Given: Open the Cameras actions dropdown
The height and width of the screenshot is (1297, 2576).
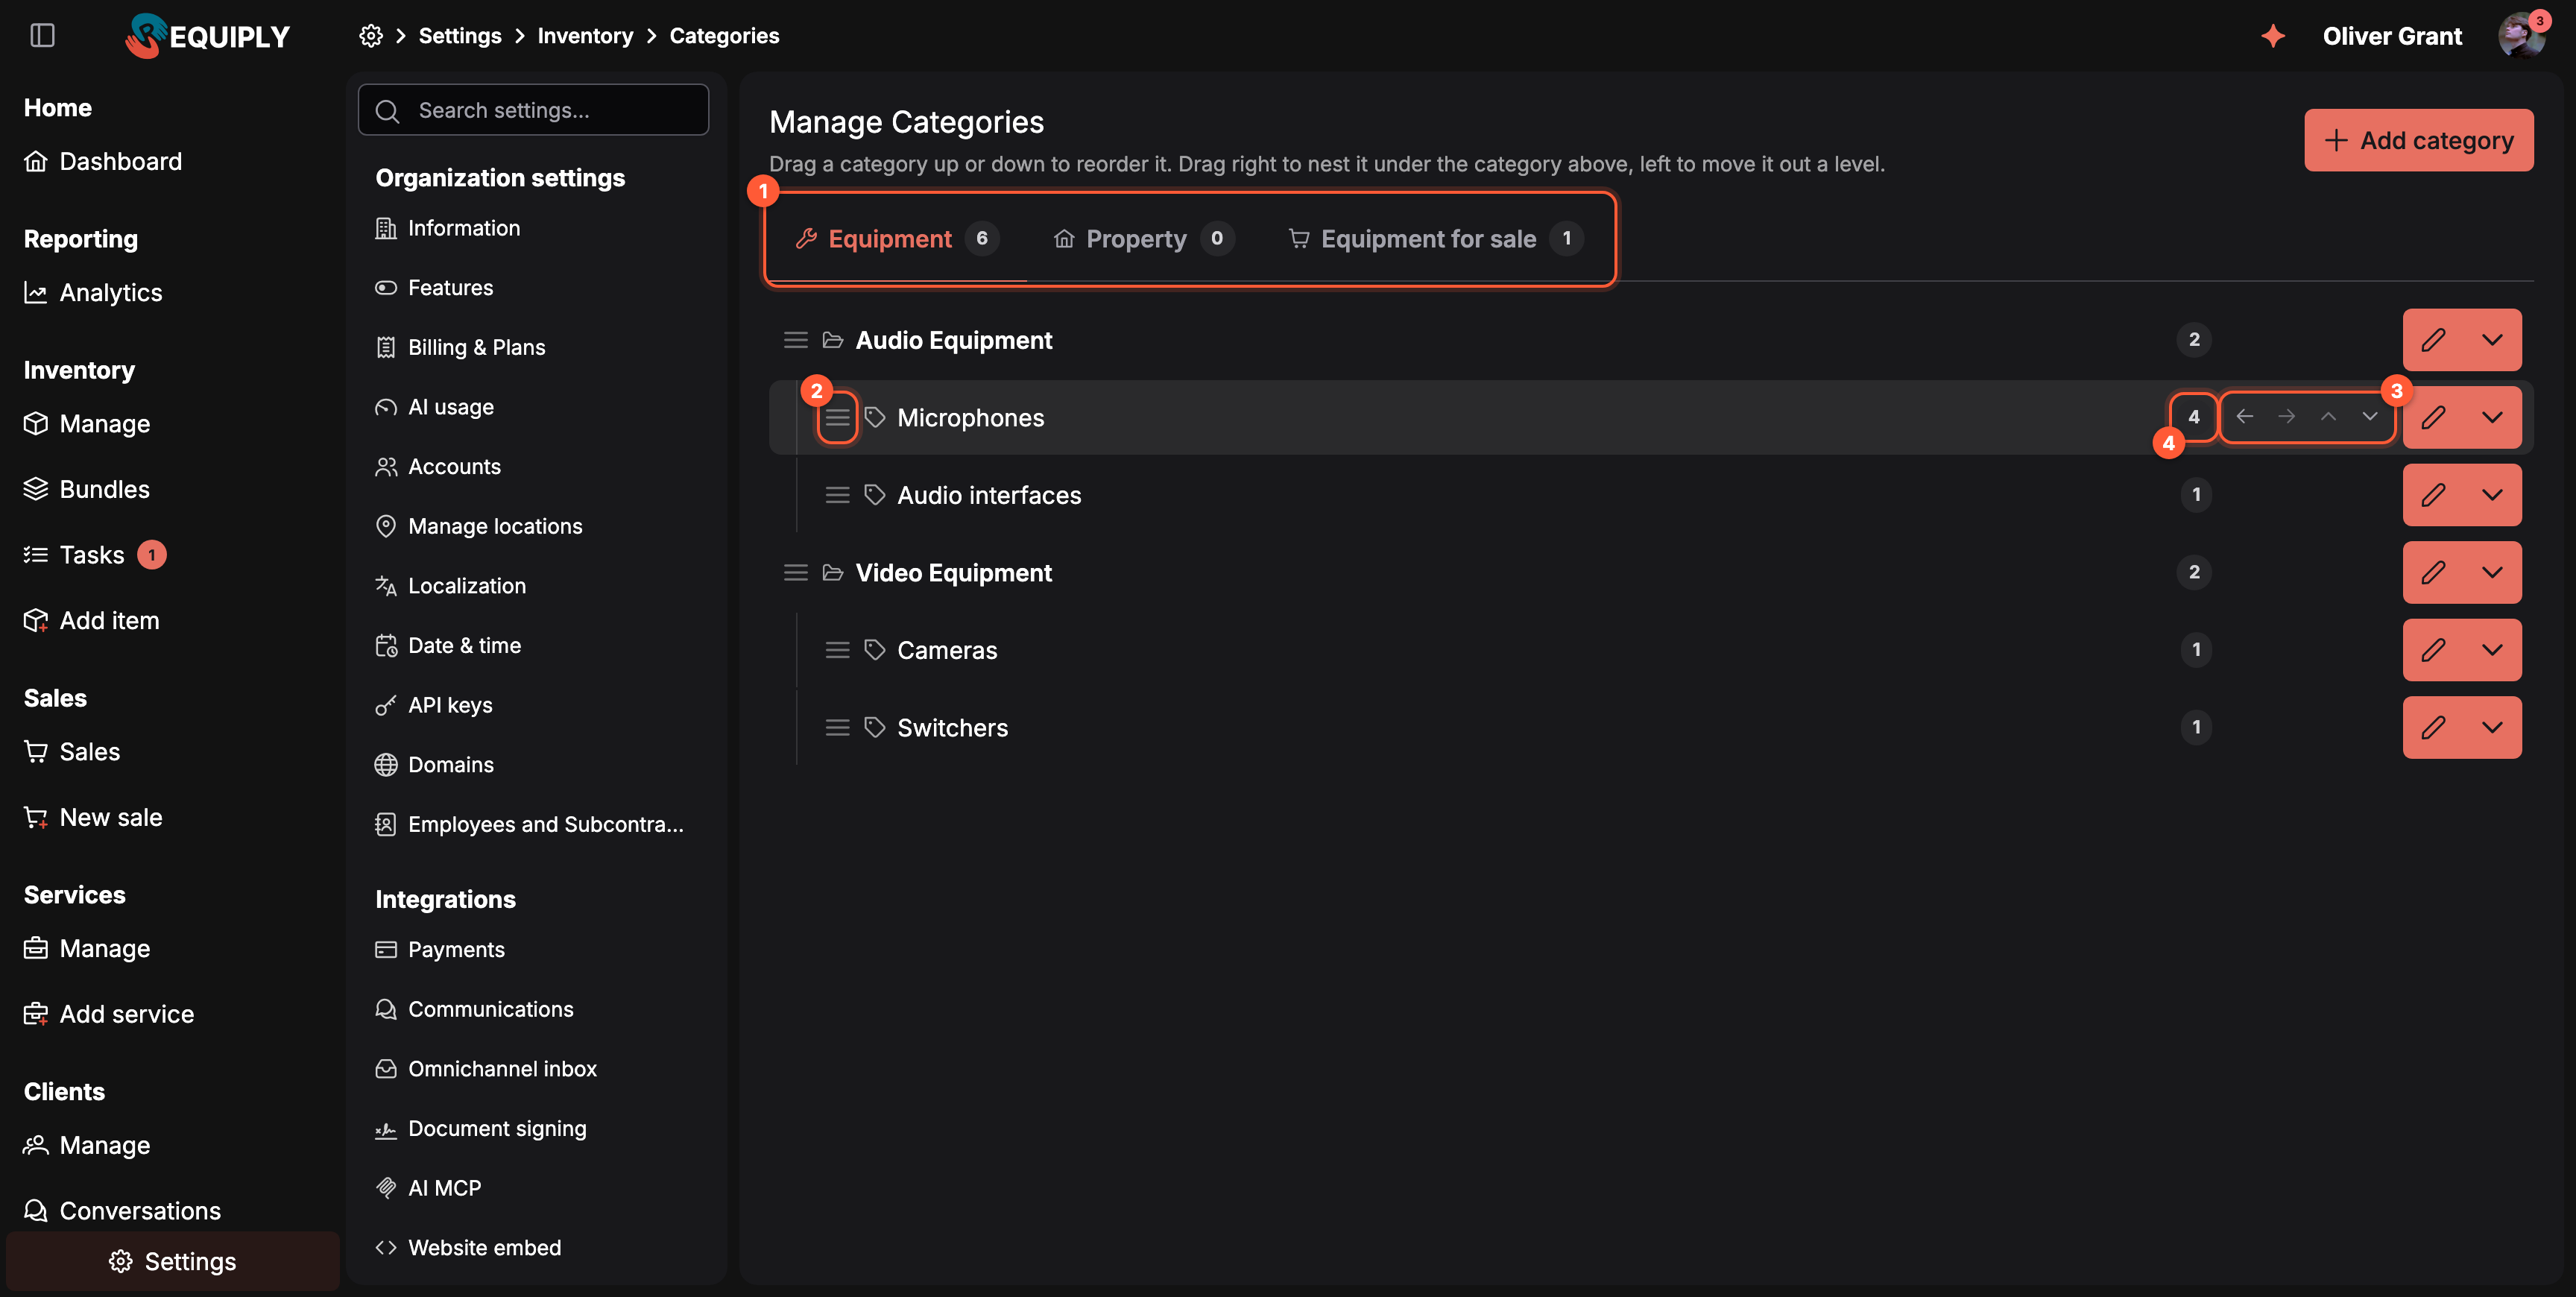Looking at the screenshot, I should coord(2492,650).
